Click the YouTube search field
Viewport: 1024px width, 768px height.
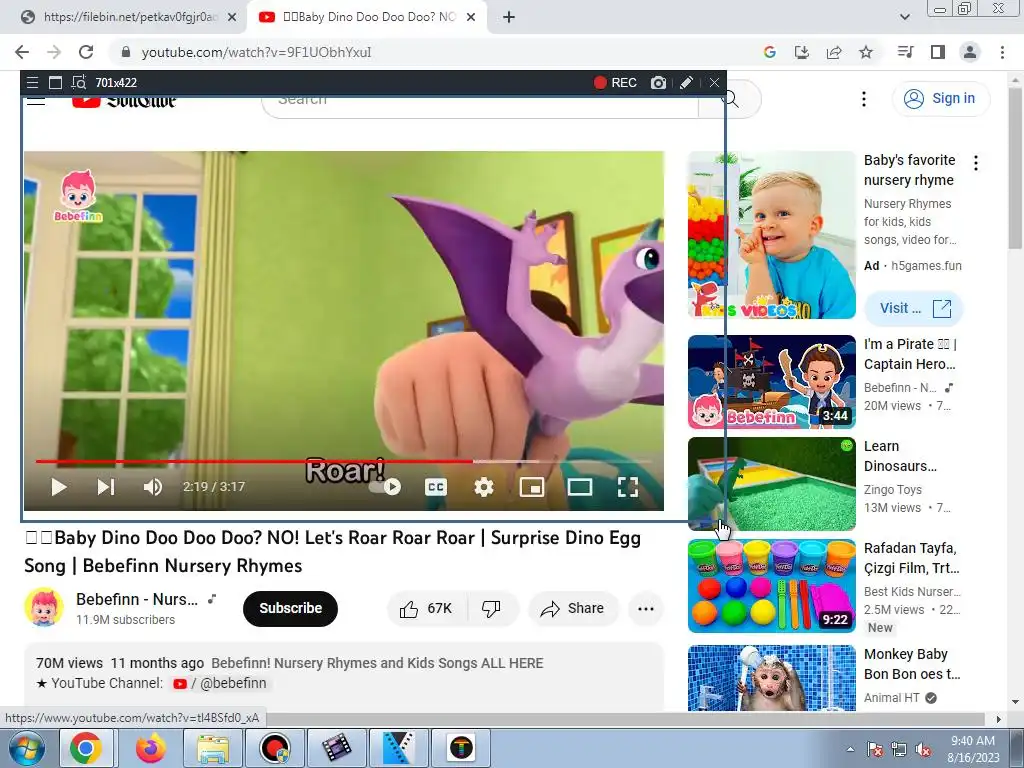click(x=480, y=99)
